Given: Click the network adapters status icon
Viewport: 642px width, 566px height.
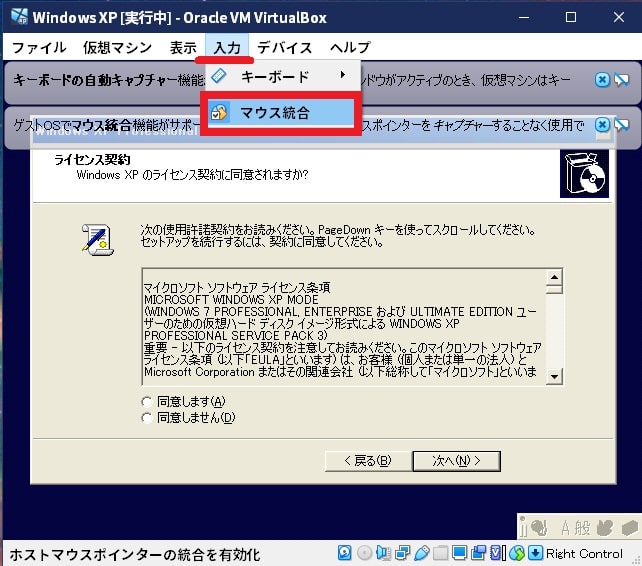Looking at the screenshot, I should (x=402, y=553).
